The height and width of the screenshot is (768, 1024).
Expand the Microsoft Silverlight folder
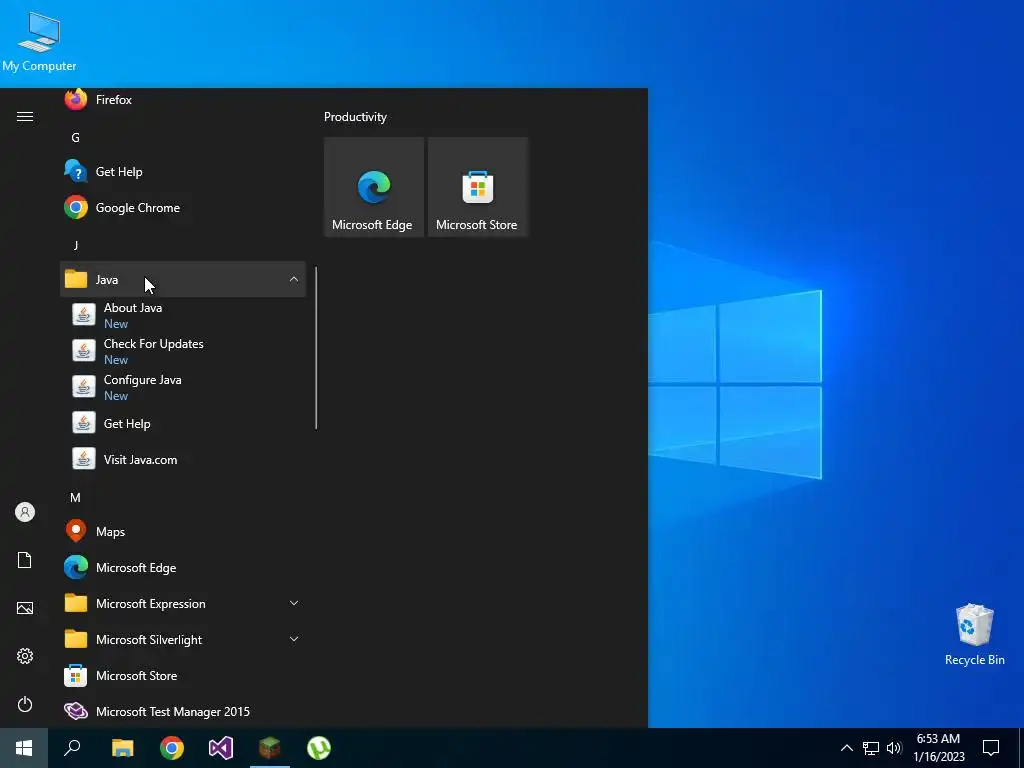pos(183,639)
